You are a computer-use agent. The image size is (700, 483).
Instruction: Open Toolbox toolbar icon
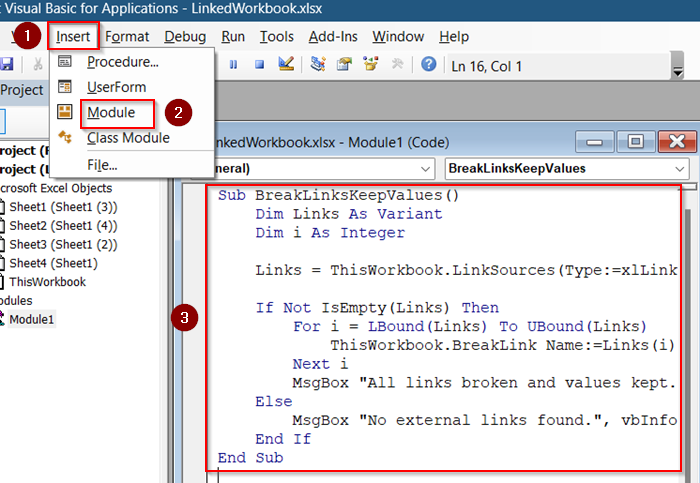[x=397, y=64]
